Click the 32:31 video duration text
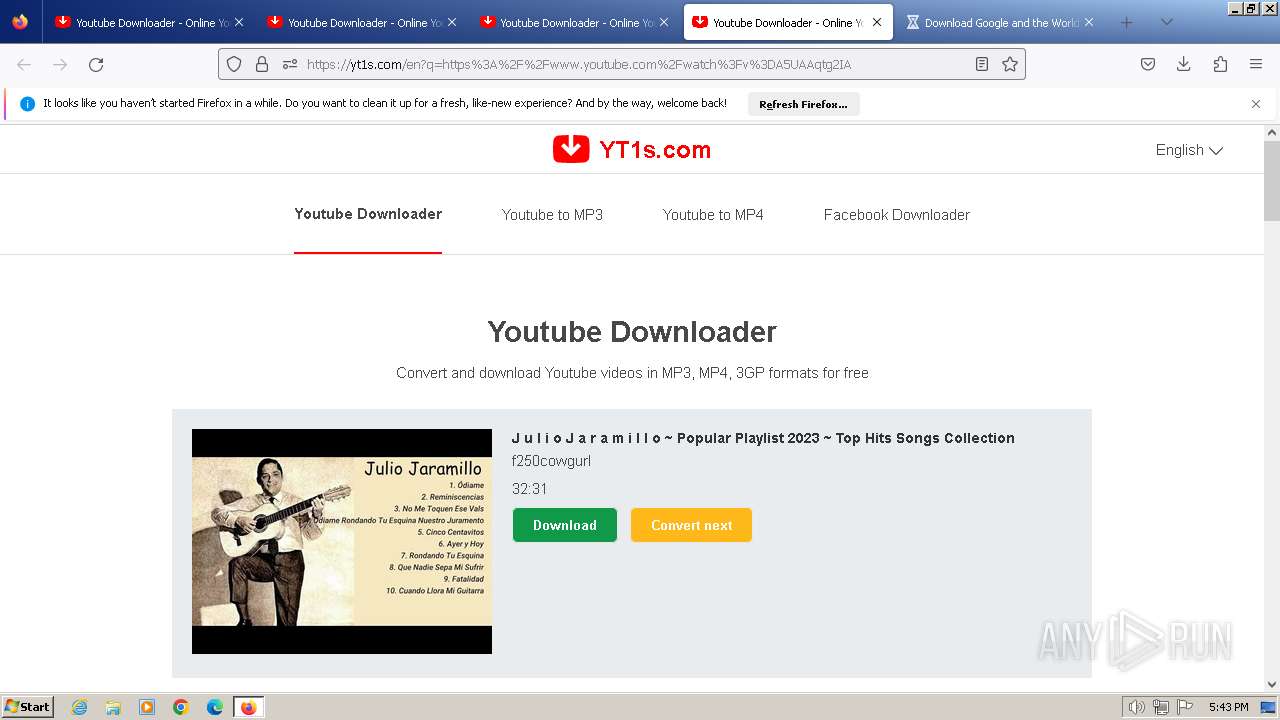The height and width of the screenshot is (720, 1280). 529,489
